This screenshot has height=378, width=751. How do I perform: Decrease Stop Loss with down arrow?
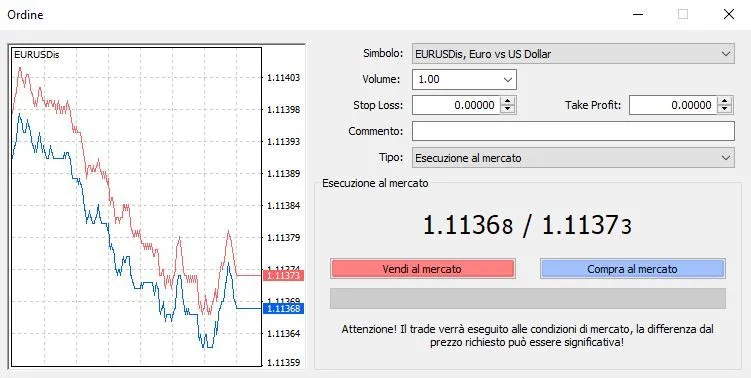508,109
